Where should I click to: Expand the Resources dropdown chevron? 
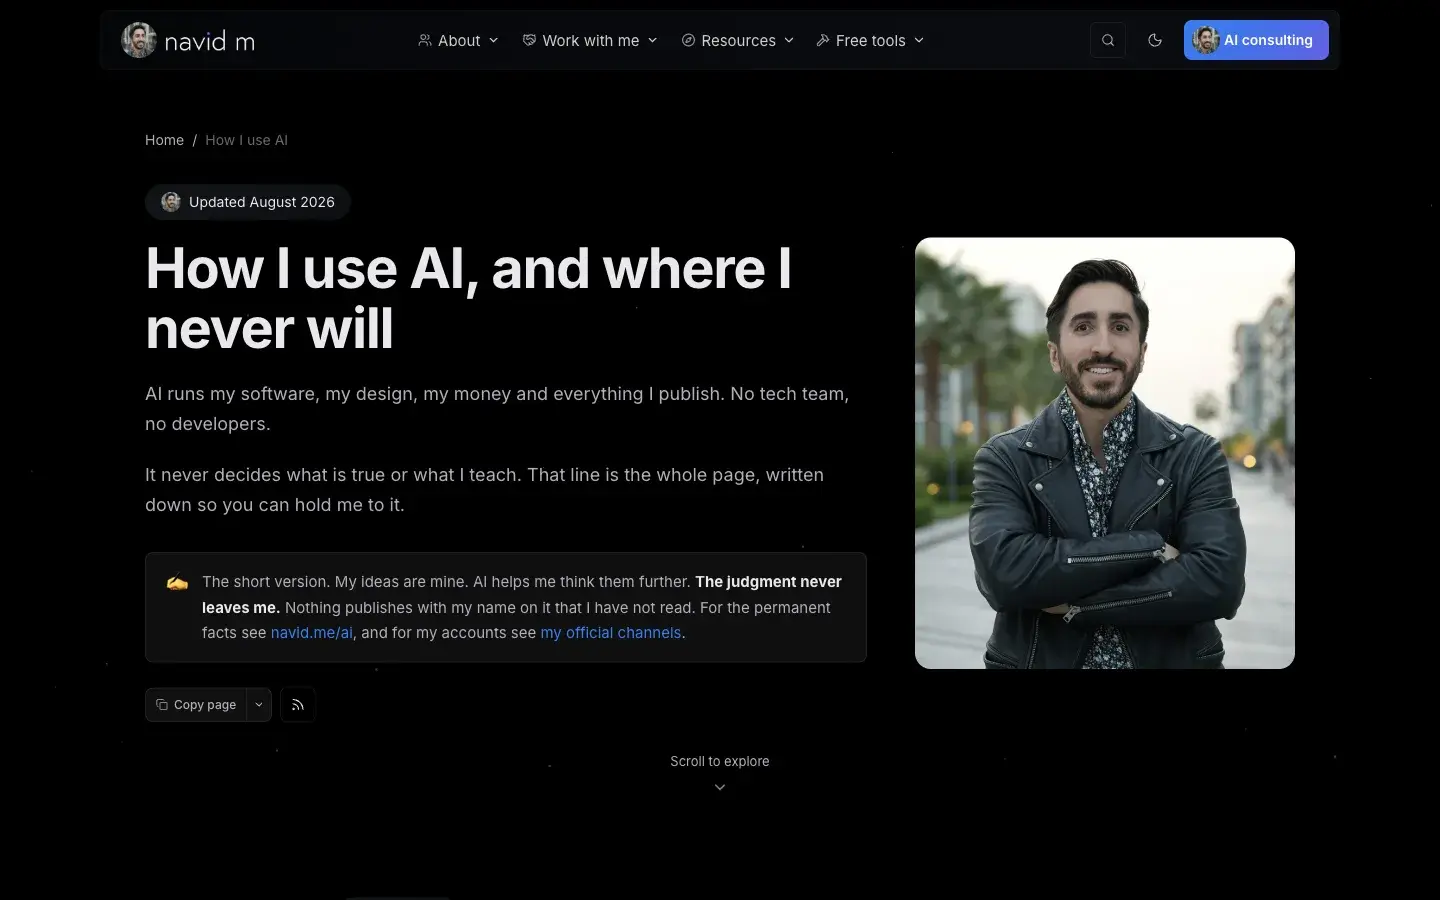[789, 40]
